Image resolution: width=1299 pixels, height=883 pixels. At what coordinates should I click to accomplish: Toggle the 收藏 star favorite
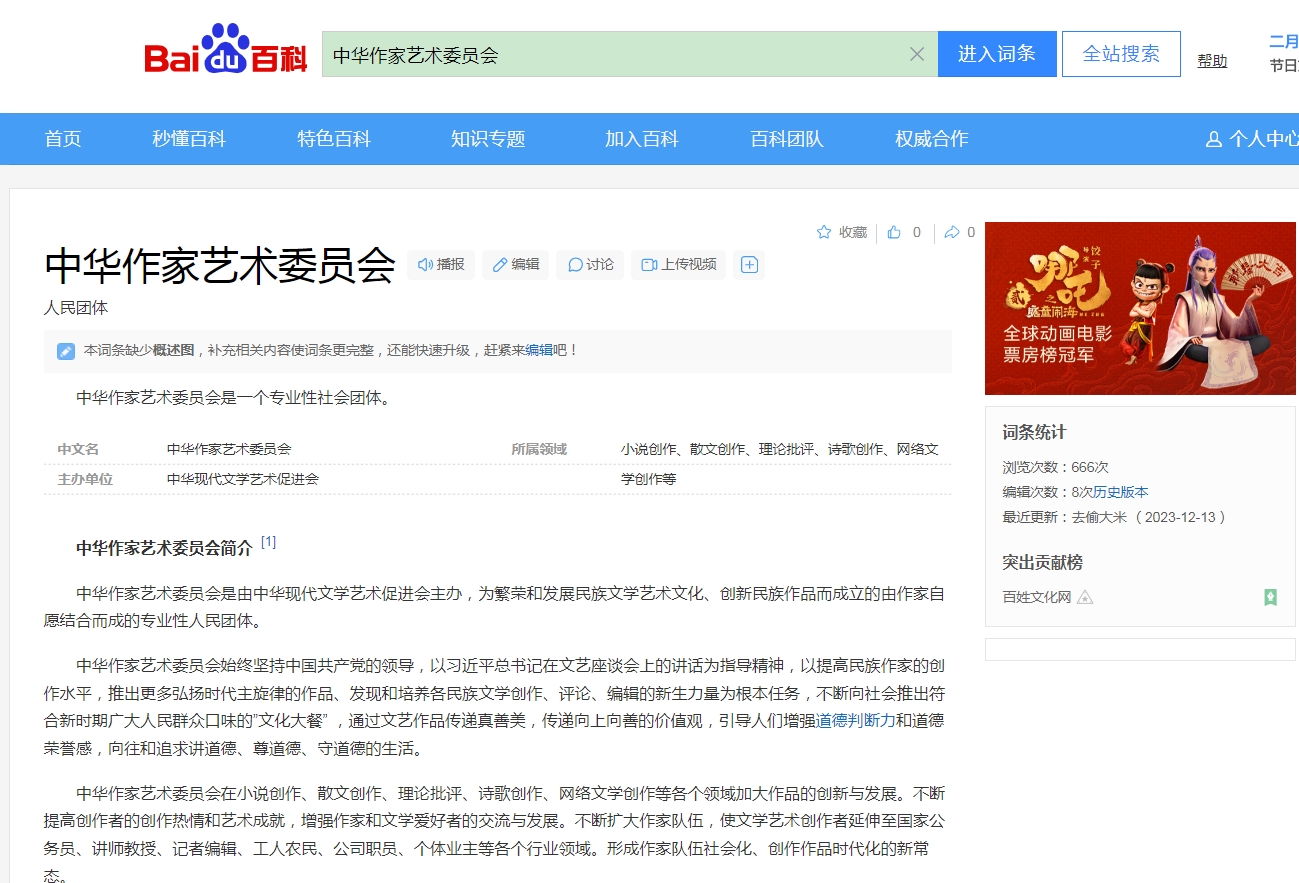click(841, 232)
